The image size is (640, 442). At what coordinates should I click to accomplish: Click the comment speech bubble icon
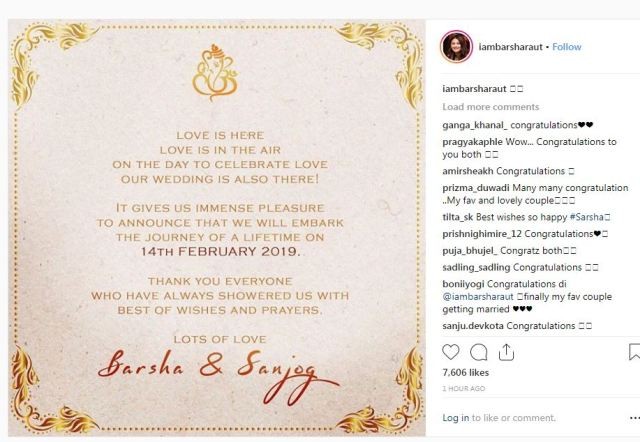(x=478, y=352)
